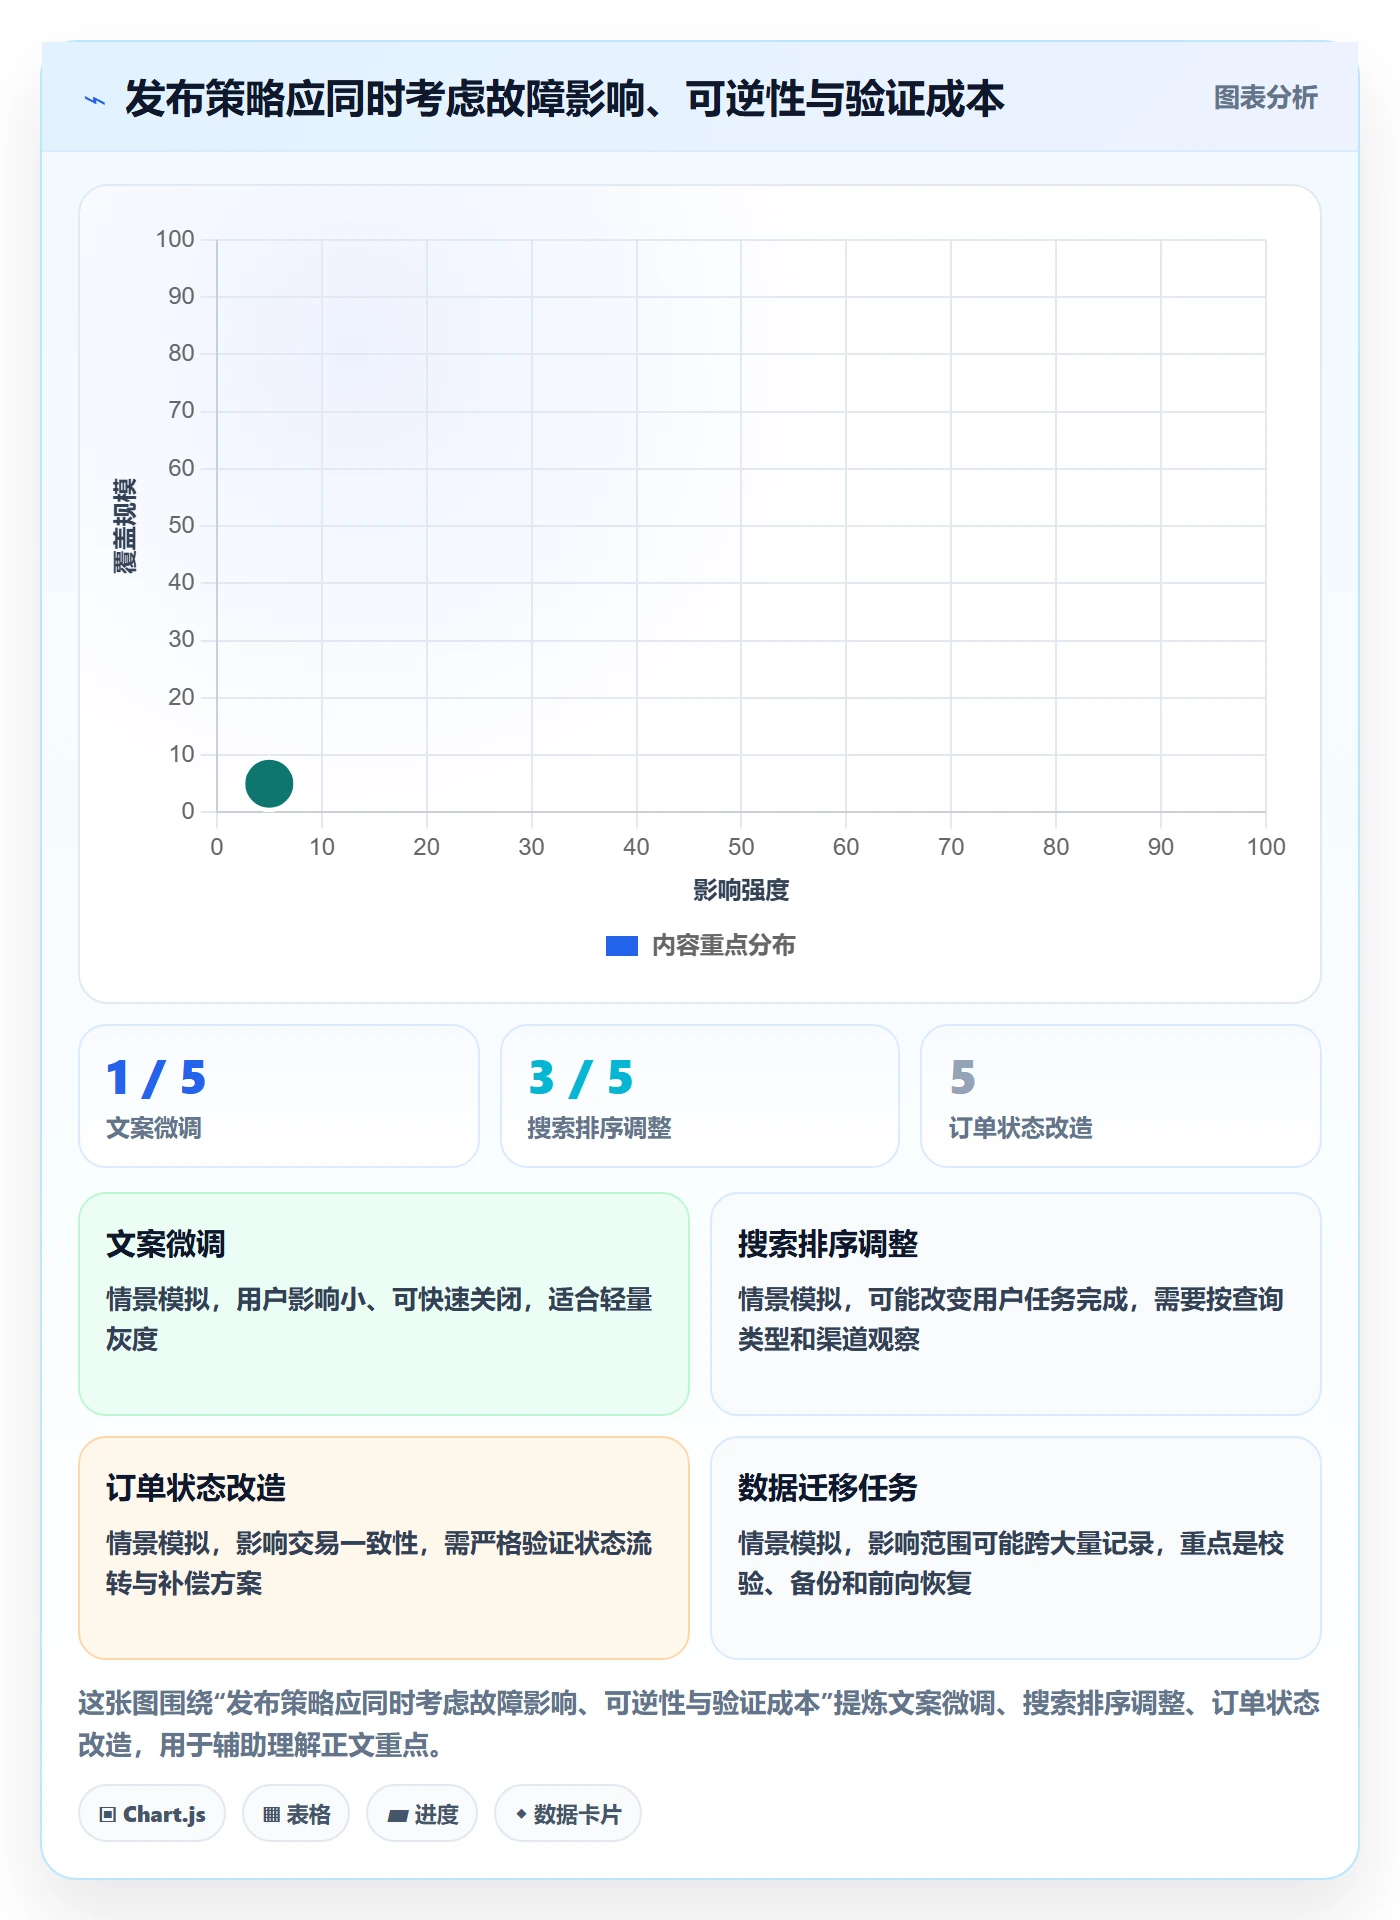
Task: Select the text 可能改变用户任务完成，需要按查询类型和渠道观察
Action: [1011, 1319]
